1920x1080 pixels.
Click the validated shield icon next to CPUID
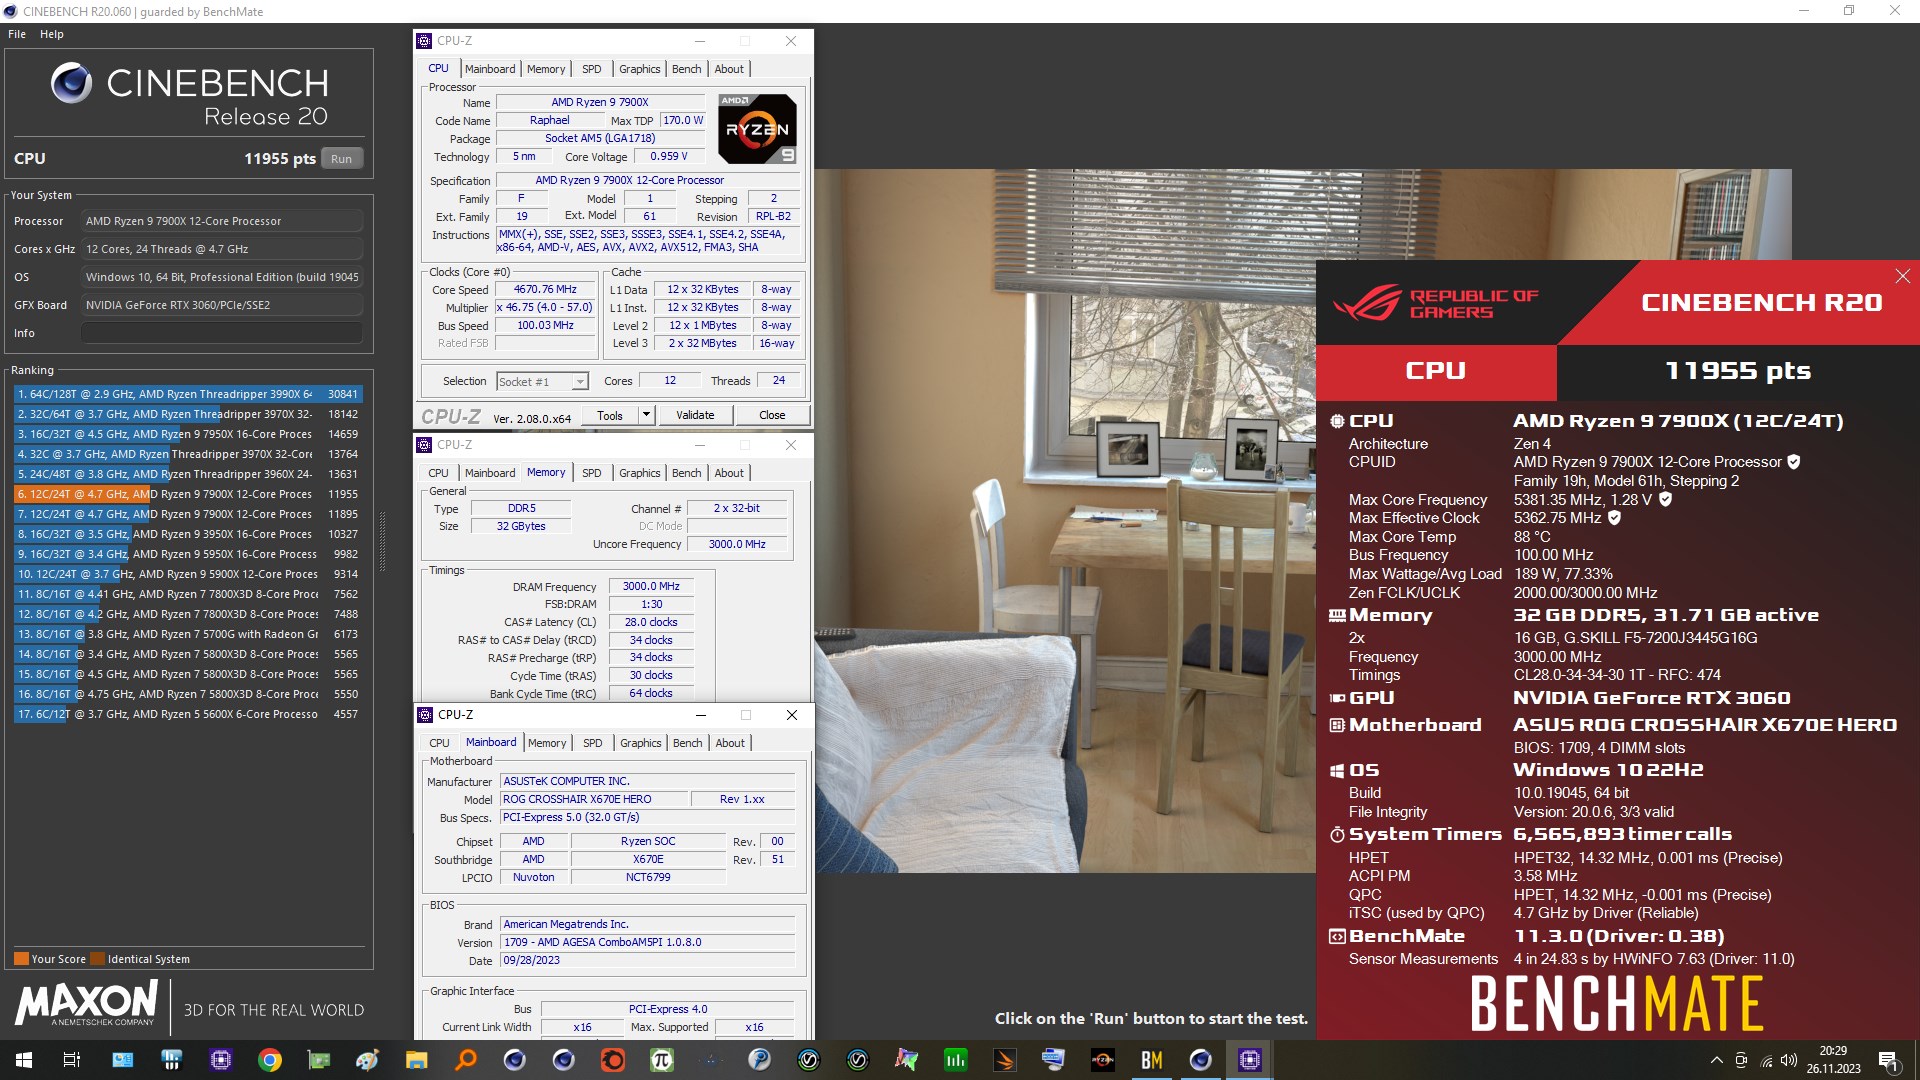pos(1794,462)
